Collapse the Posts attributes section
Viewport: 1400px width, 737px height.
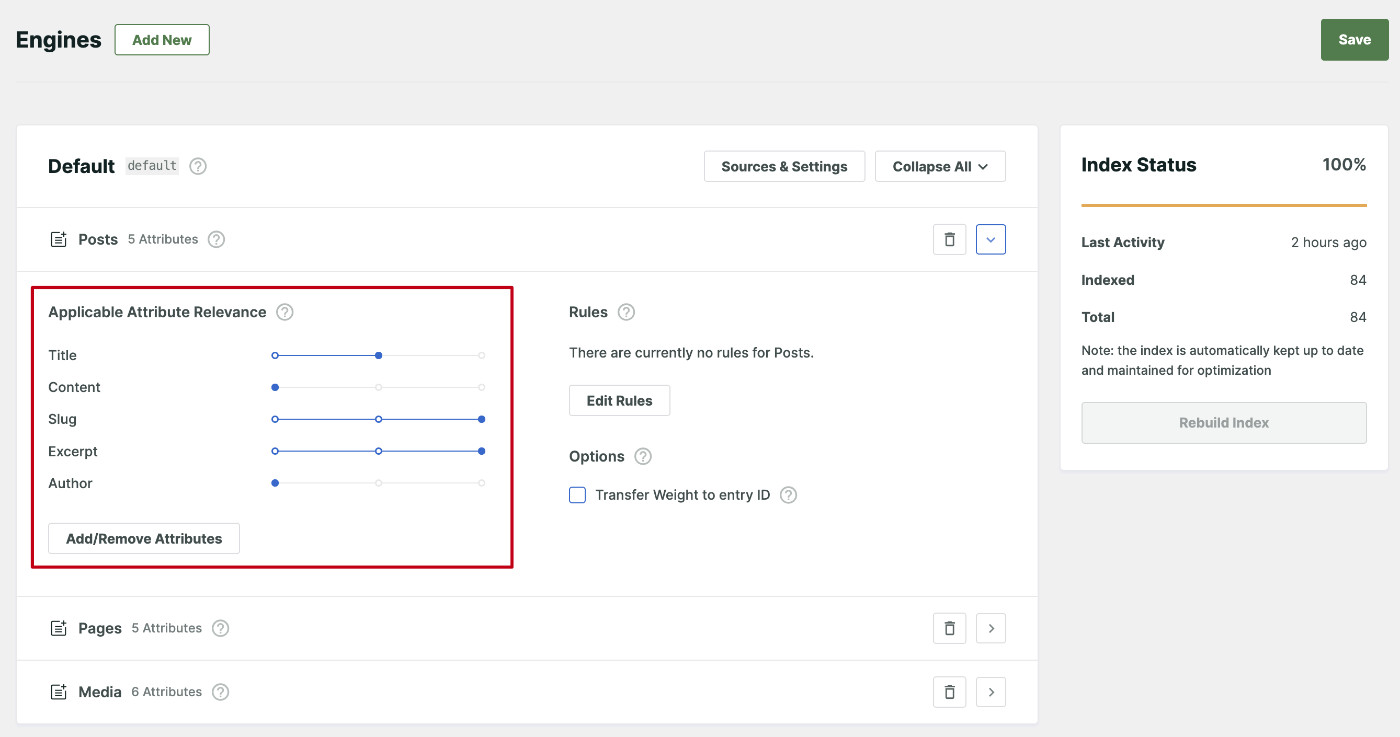click(x=991, y=239)
